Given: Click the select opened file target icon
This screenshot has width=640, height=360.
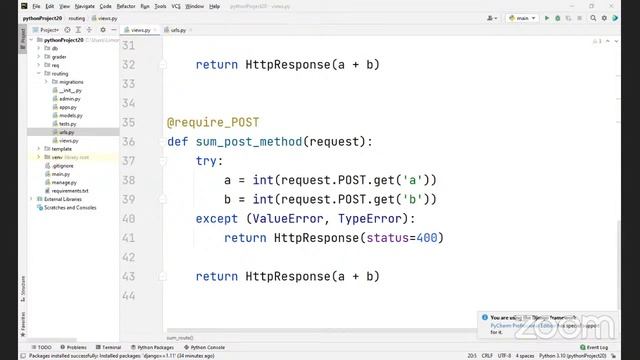Looking at the screenshot, I should pyautogui.click(x=67, y=30).
